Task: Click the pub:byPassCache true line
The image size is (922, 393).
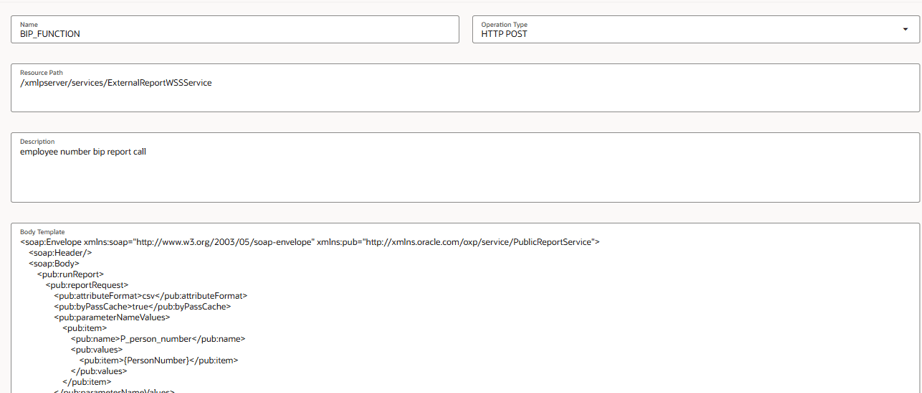Action: 142,307
